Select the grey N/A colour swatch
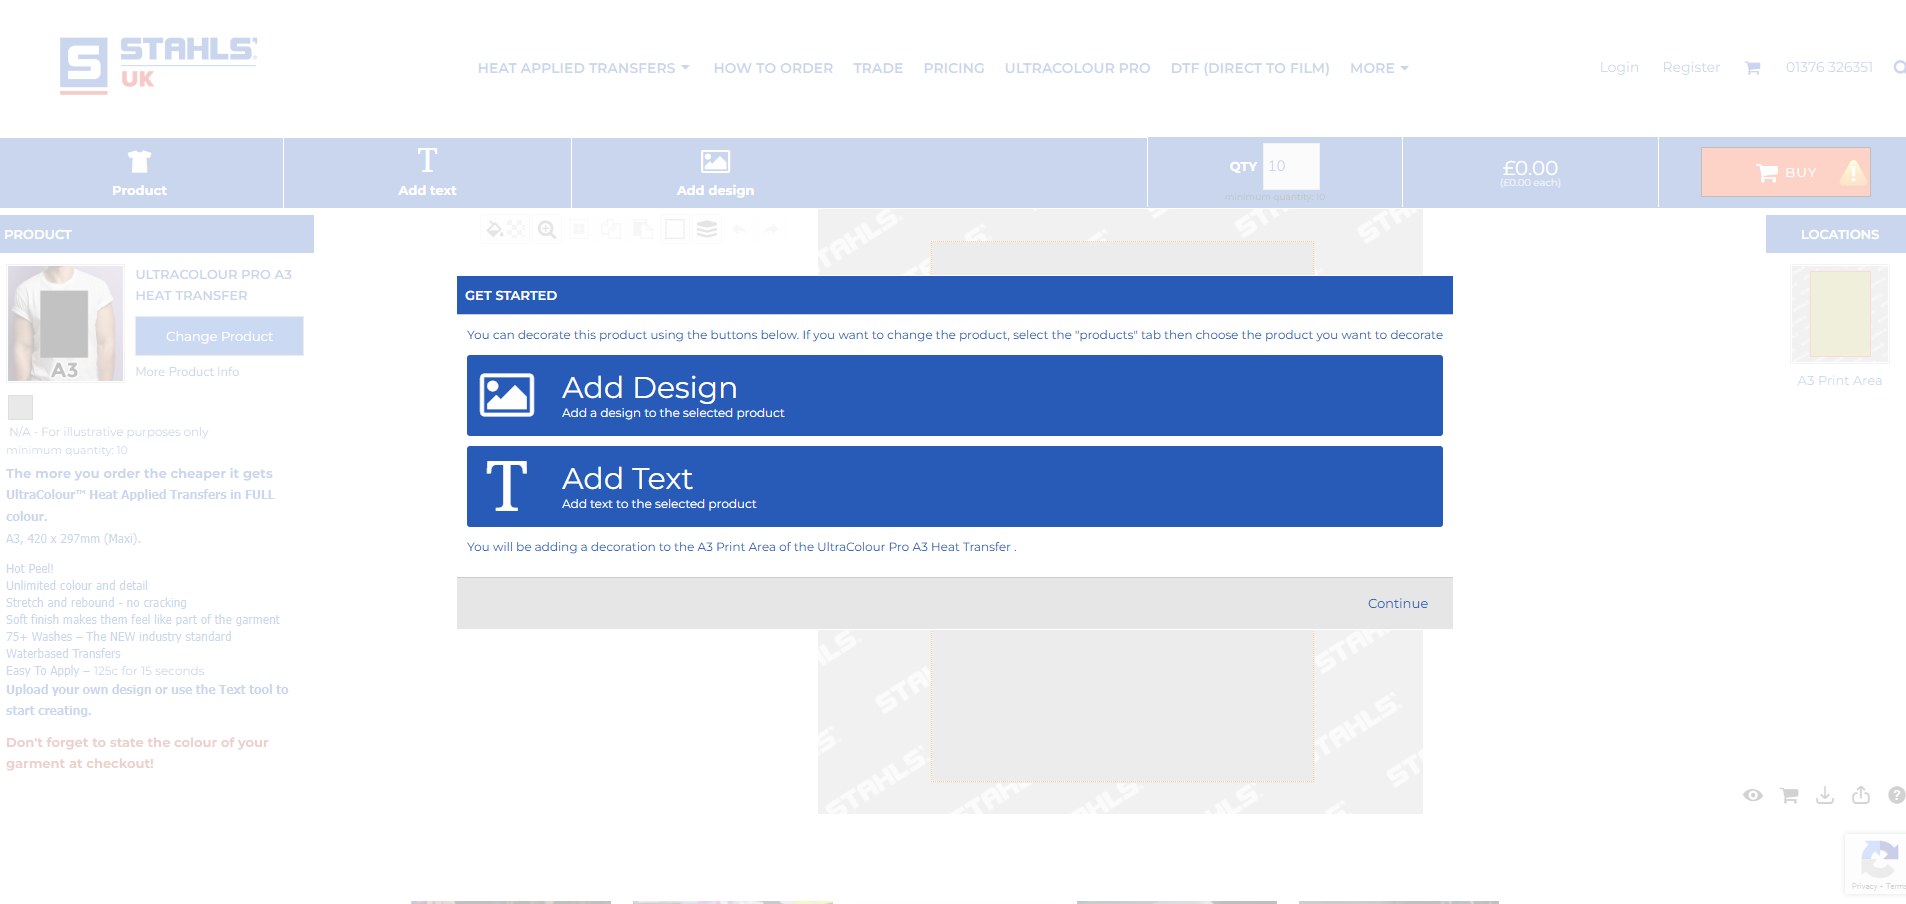The width and height of the screenshot is (1906, 904). (20, 407)
